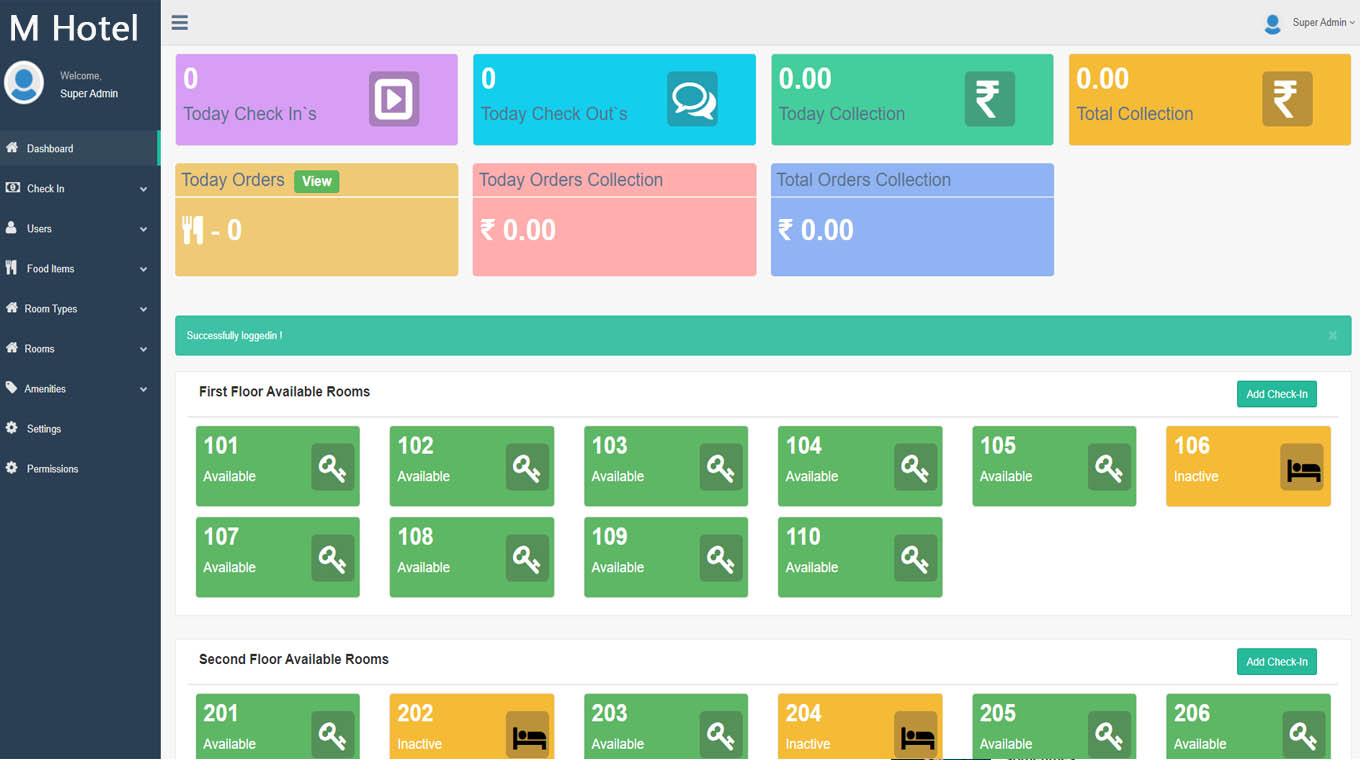Open the Users sidebar menu
The height and width of the screenshot is (760, 1360).
pyautogui.click(x=80, y=228)
